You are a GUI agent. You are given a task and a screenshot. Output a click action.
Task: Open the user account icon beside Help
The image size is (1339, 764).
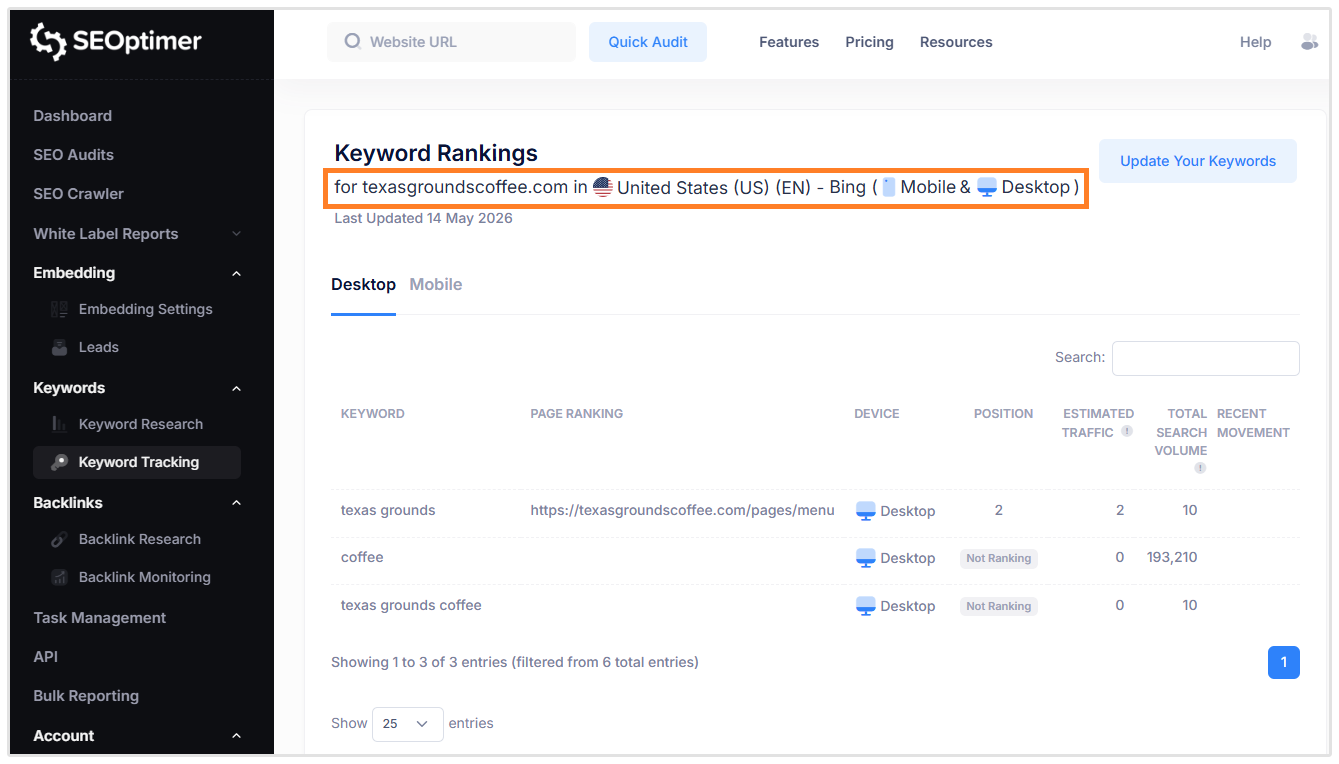click(x=1309, y=42)
